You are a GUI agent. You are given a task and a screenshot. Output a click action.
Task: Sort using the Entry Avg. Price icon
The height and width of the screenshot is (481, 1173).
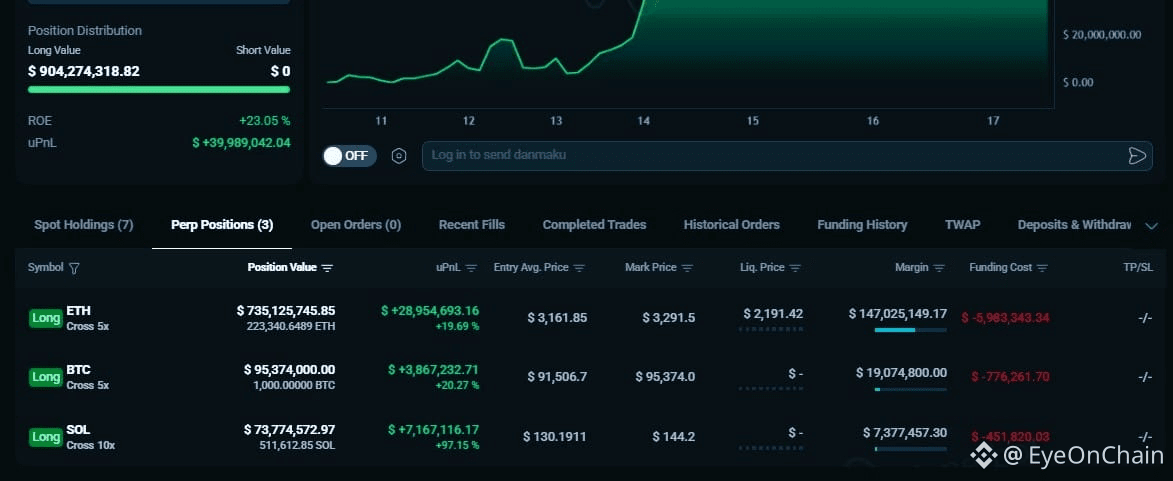(579, 268)
